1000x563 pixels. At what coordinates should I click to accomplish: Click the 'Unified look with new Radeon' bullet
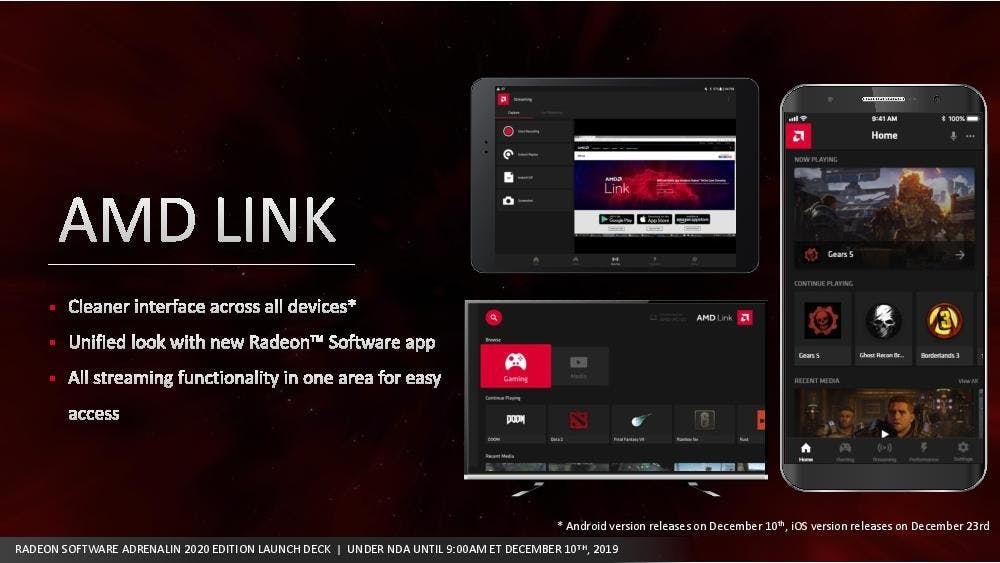pyautogui.click(x=252, y=342)
